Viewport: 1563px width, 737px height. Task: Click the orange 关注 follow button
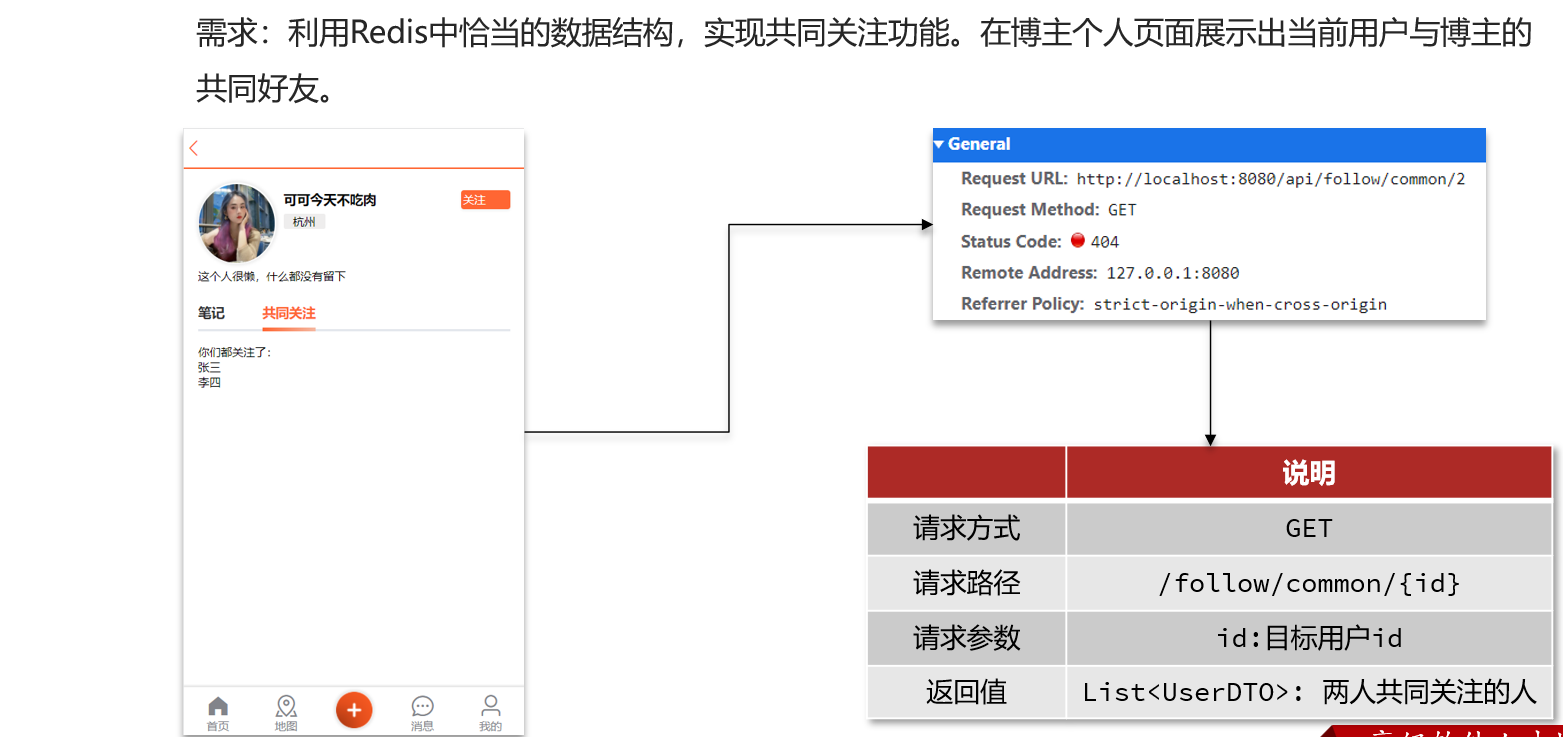click(485, 200)
